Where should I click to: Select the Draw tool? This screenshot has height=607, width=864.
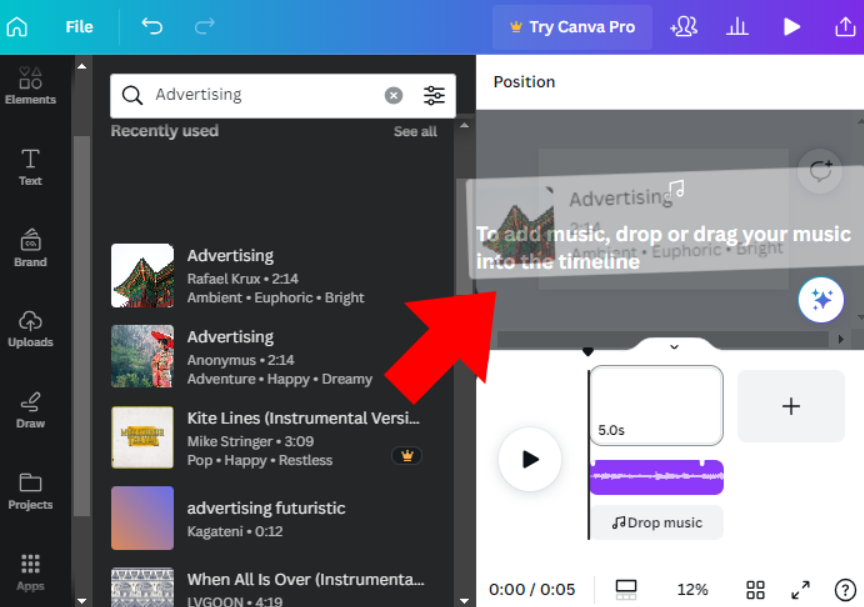[x=30, y=408]
